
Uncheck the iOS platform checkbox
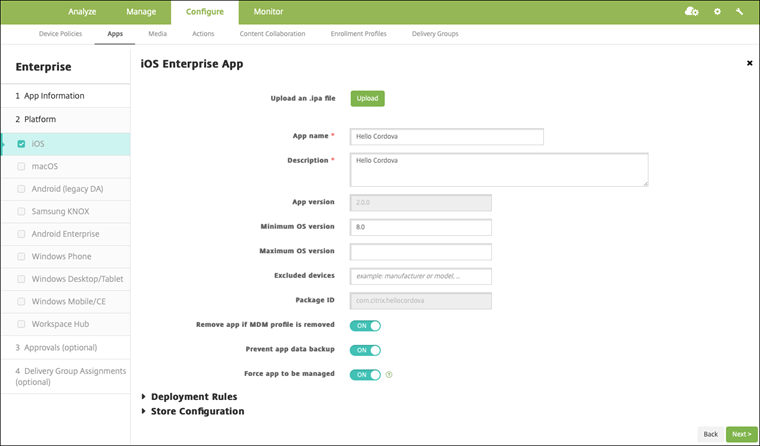click(21, 144)
